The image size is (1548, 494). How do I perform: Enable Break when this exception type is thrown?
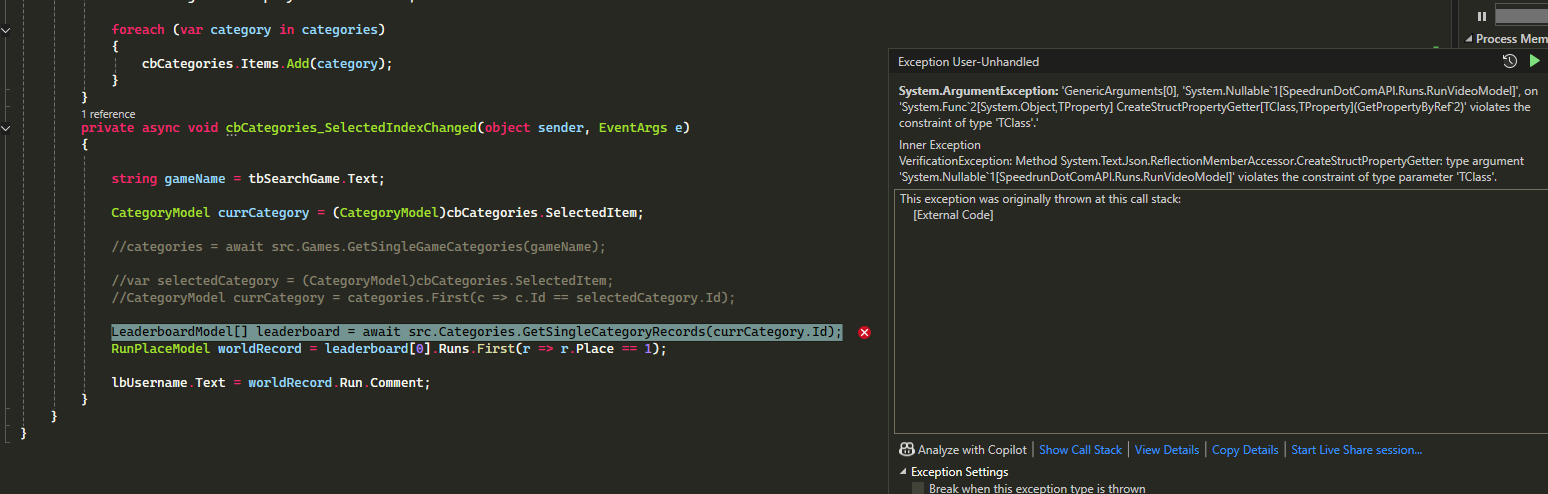pos(918,488)
